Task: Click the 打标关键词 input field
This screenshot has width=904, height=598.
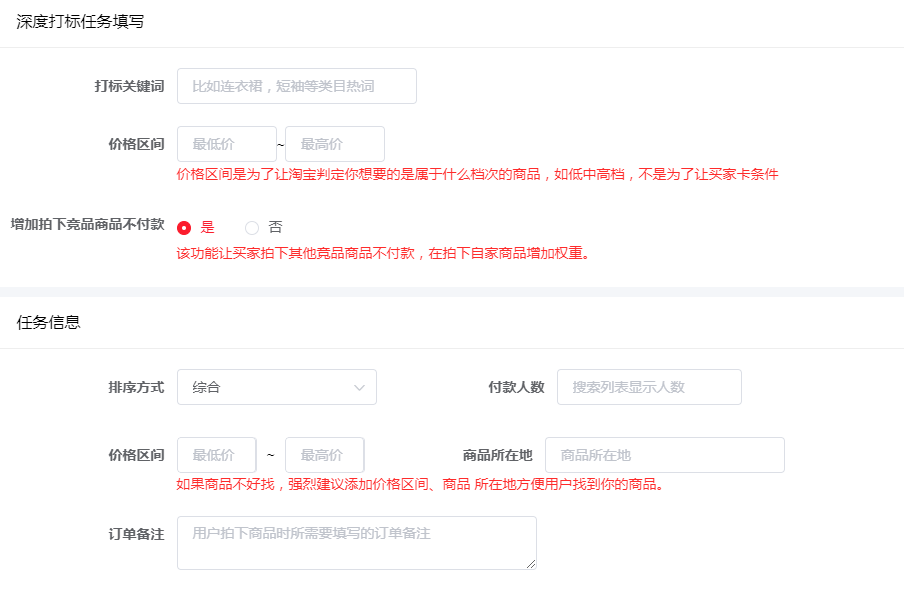Action: pyautogui.click(x=296, y=86)
